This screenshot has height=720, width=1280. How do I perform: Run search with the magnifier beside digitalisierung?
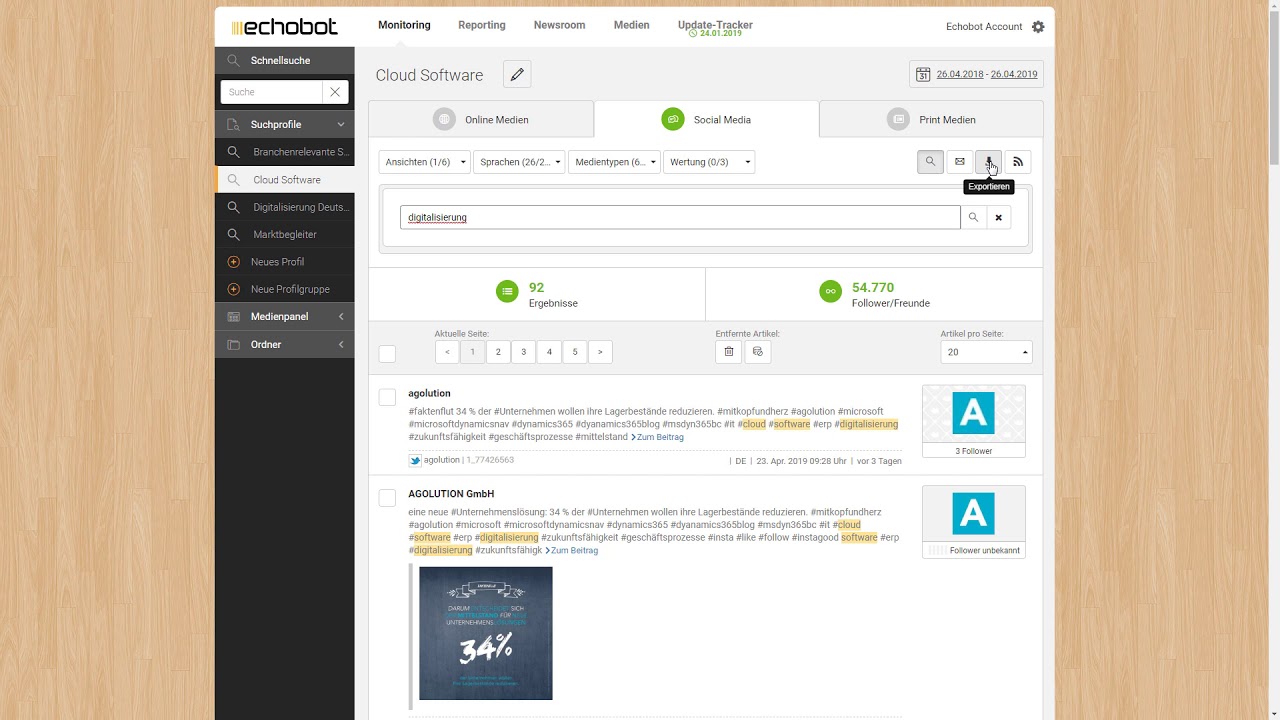point(973,217)
